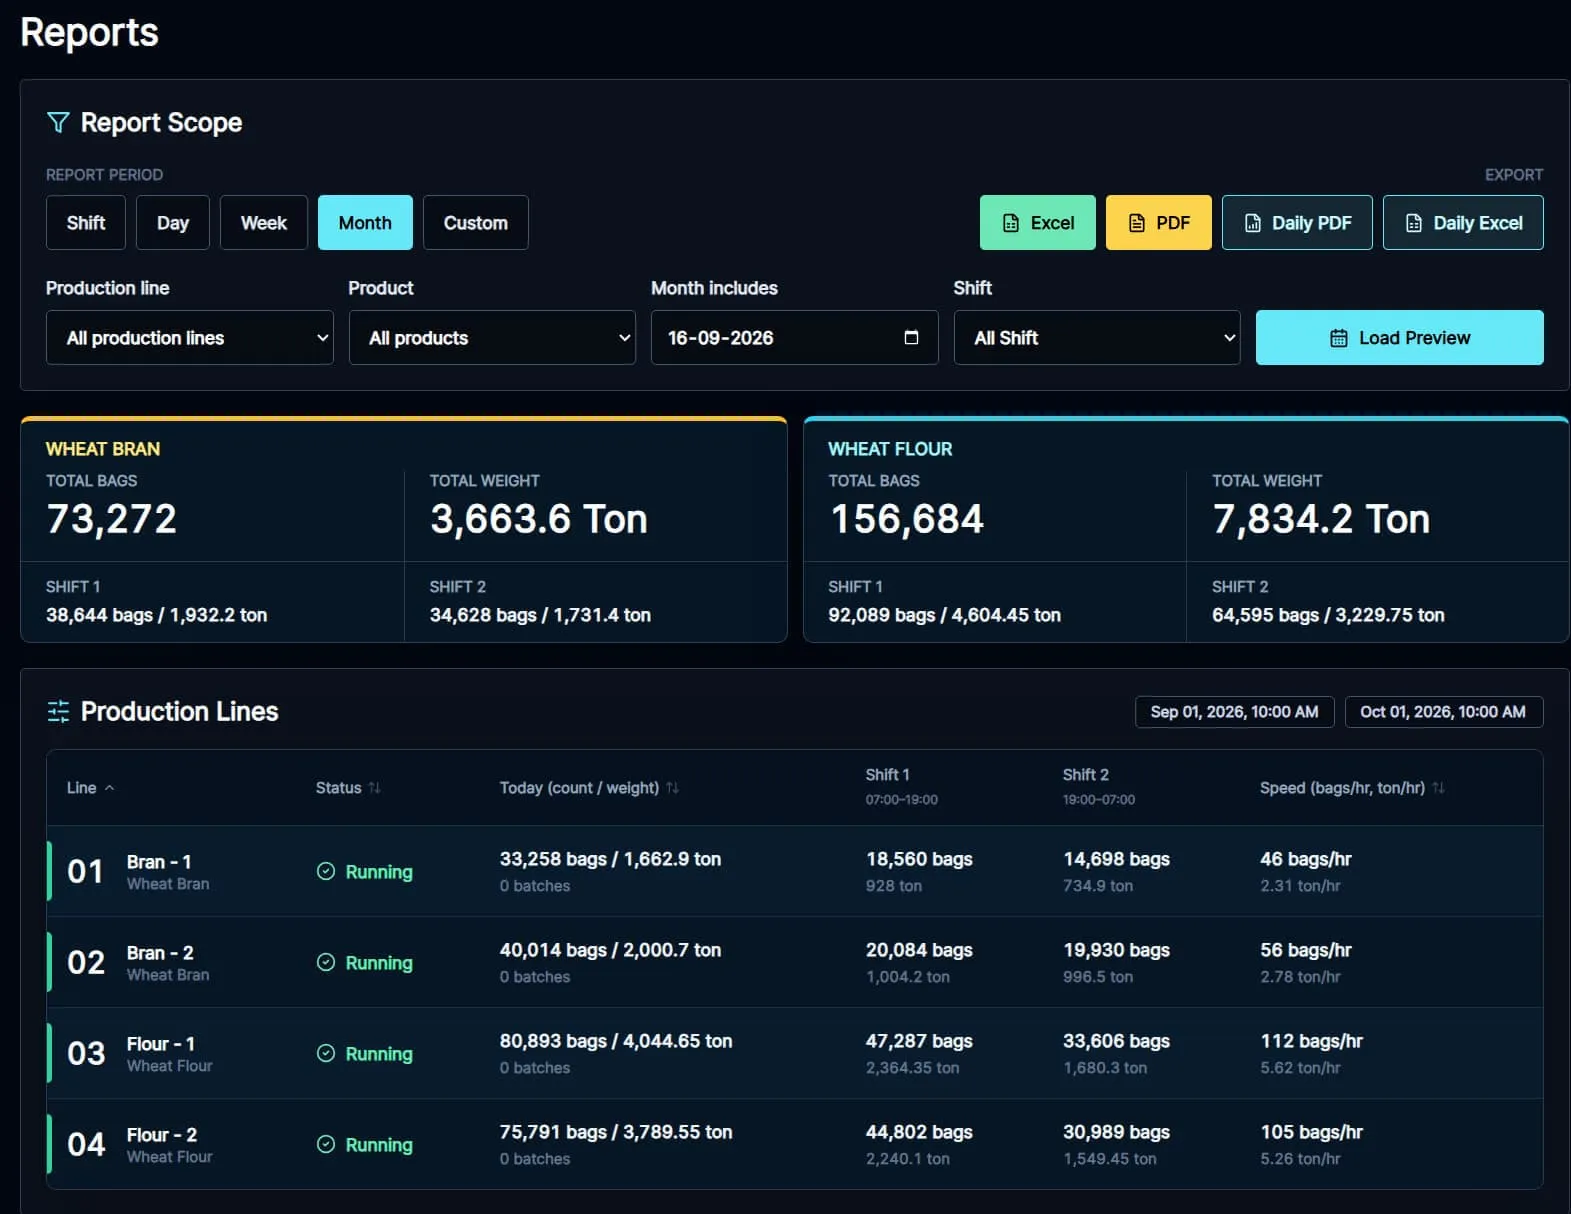Screen dimensions: 1571x1214
Task: Sort table by the Line column header
Action: pyautogui.click(x=90, y=788)
